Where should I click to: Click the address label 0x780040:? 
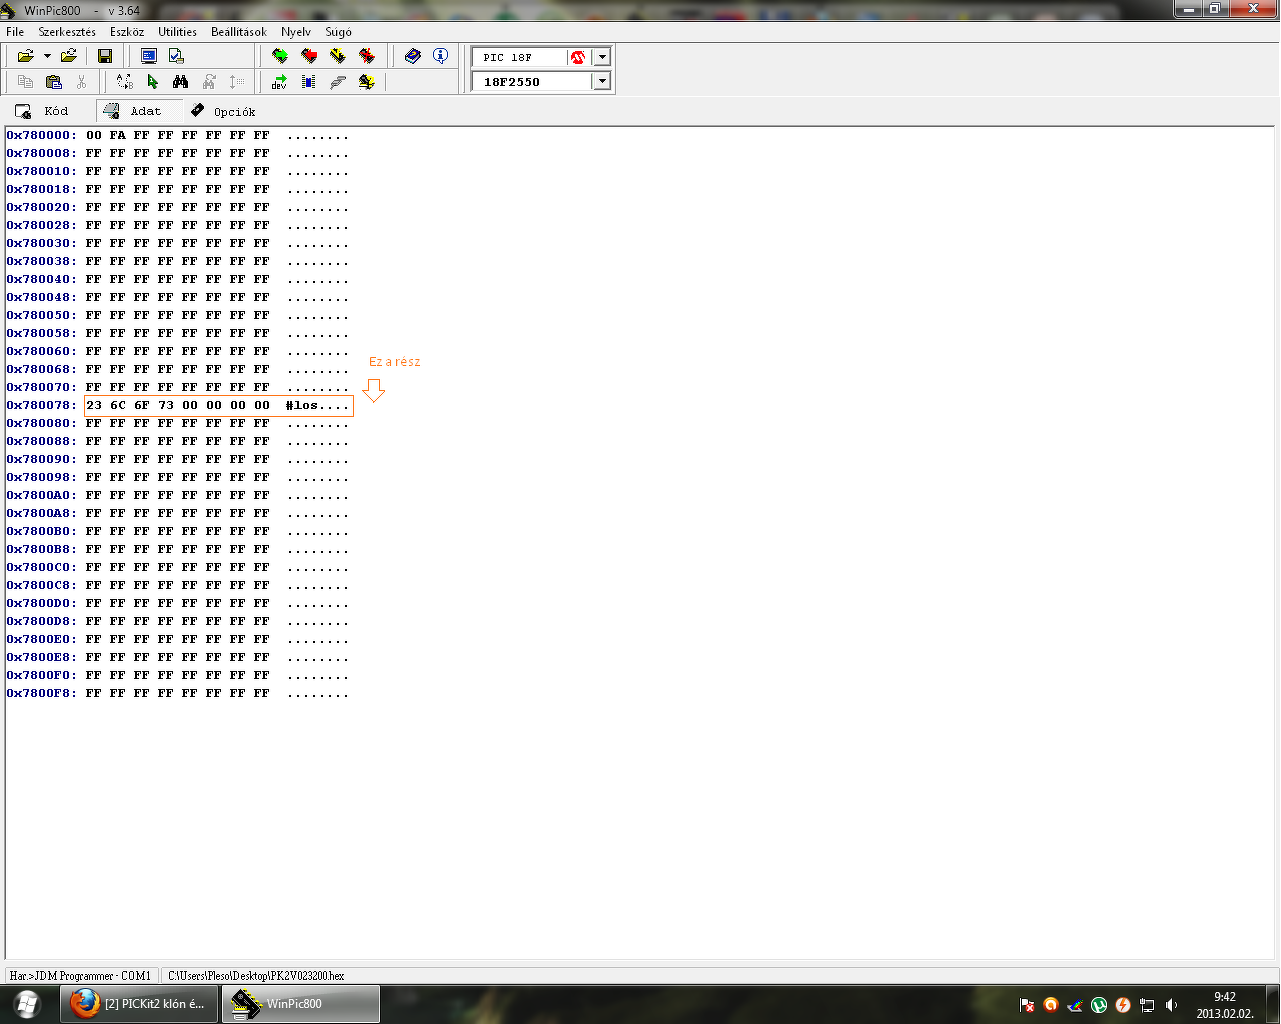click(x=42, y=279)
